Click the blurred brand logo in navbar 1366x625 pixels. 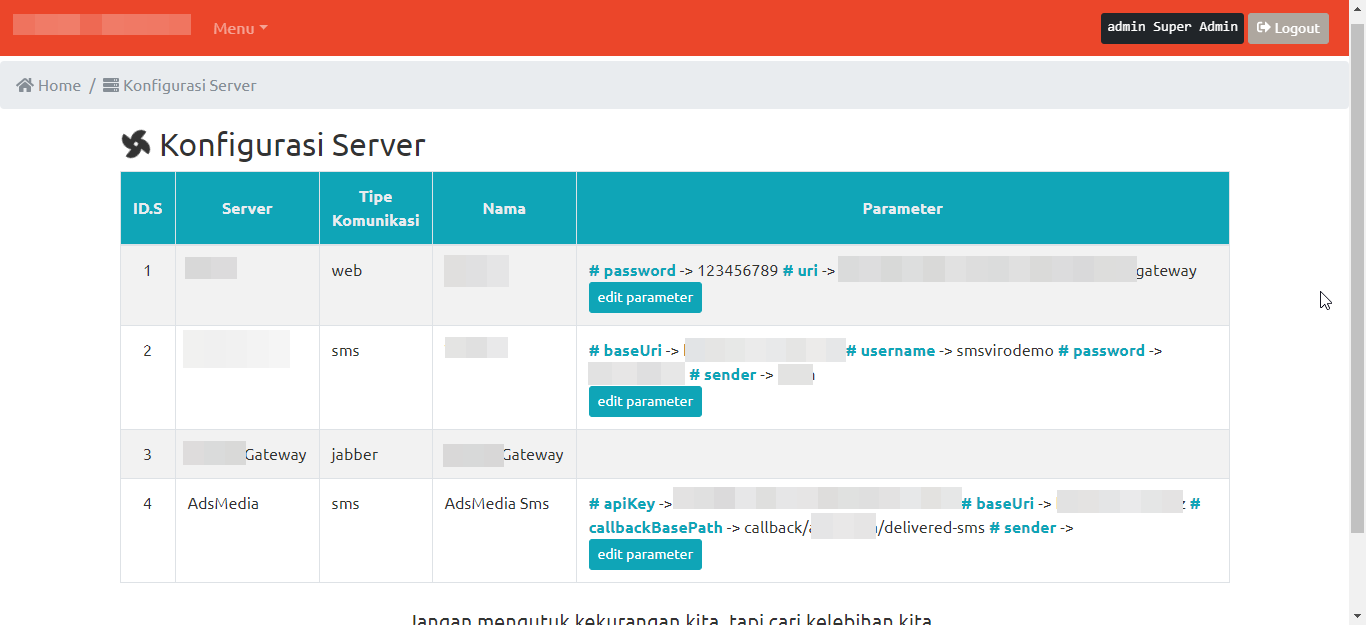coord(102,25)
